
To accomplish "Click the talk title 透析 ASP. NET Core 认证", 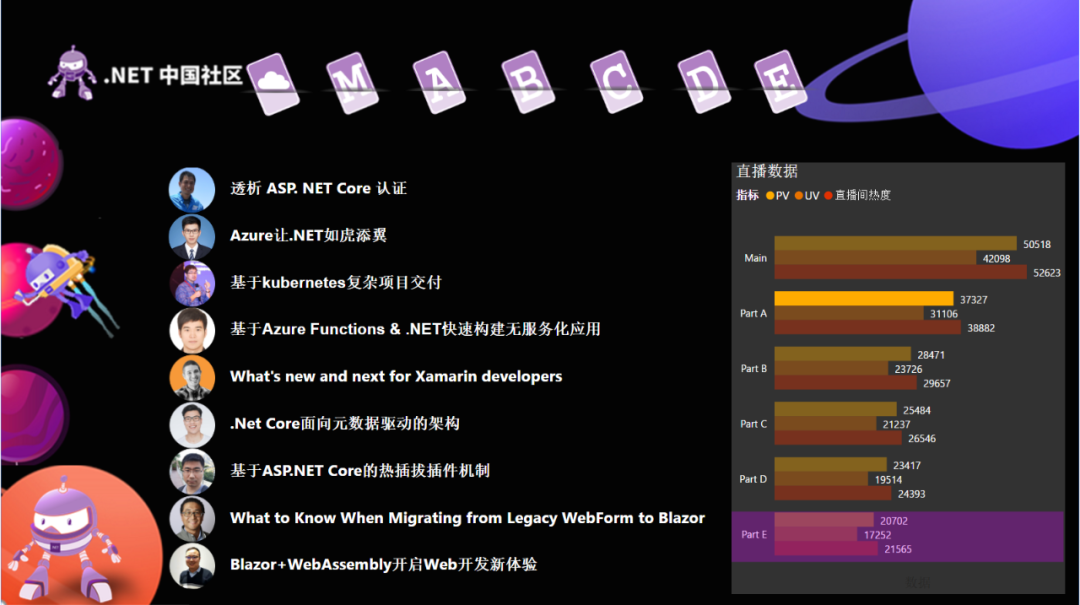I will click(x=318, y=189).
